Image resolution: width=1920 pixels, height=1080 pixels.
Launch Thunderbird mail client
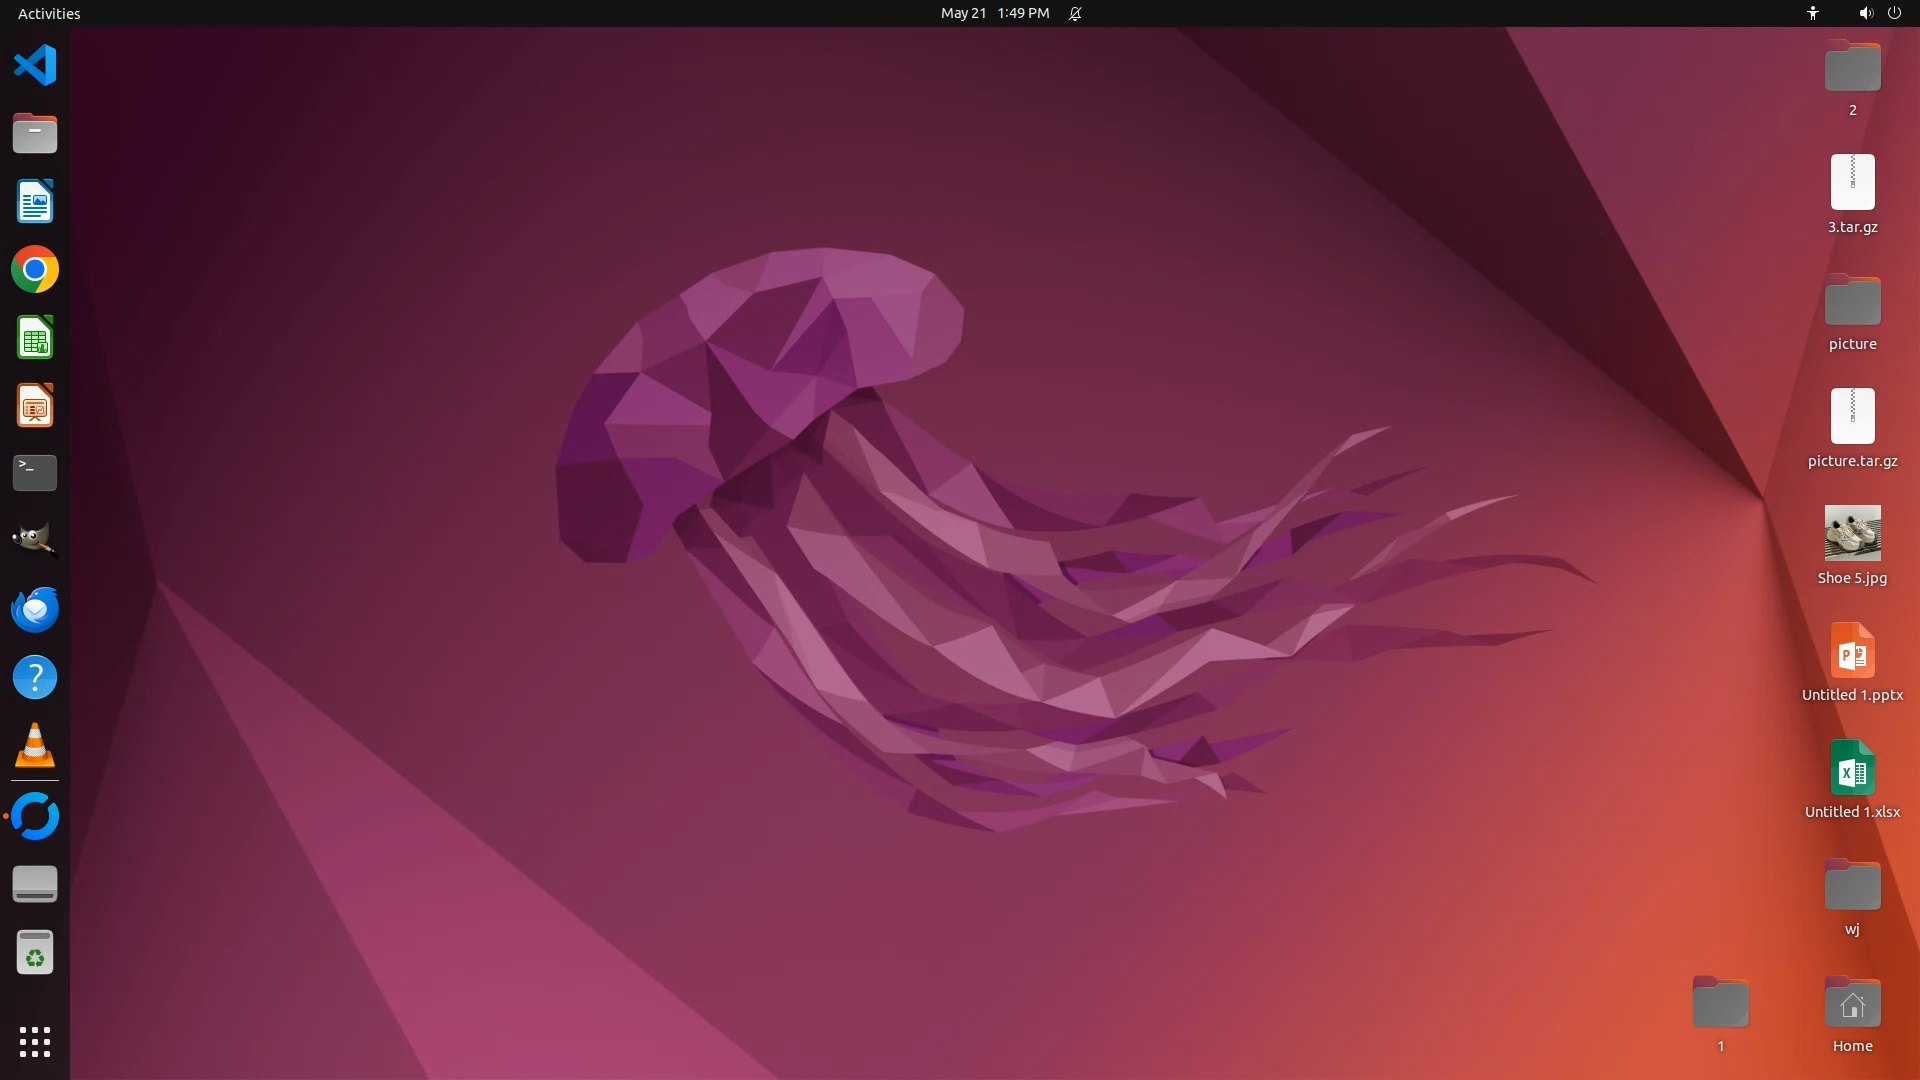(35, 609)
